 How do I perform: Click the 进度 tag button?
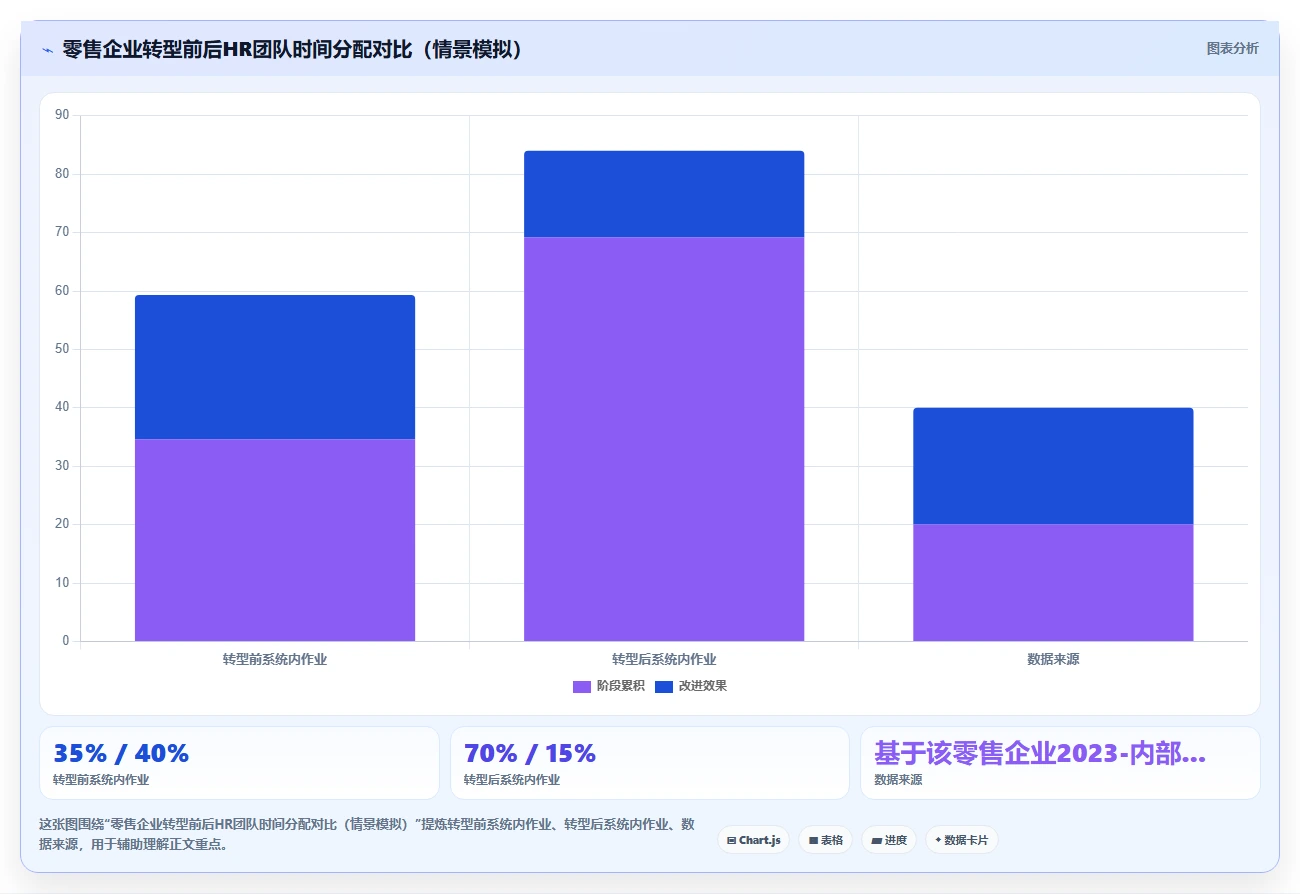(x=889, y=840)
